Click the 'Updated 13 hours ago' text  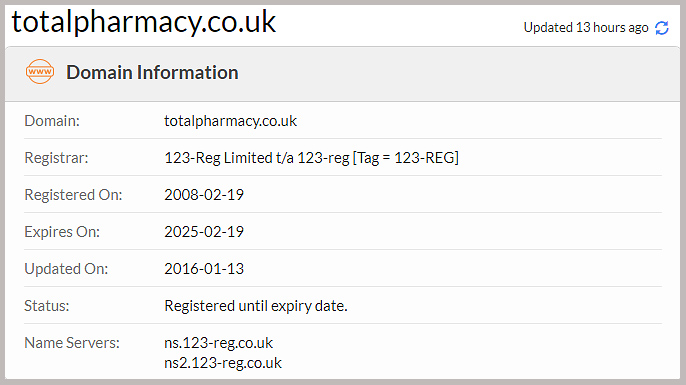coord(586,28)
